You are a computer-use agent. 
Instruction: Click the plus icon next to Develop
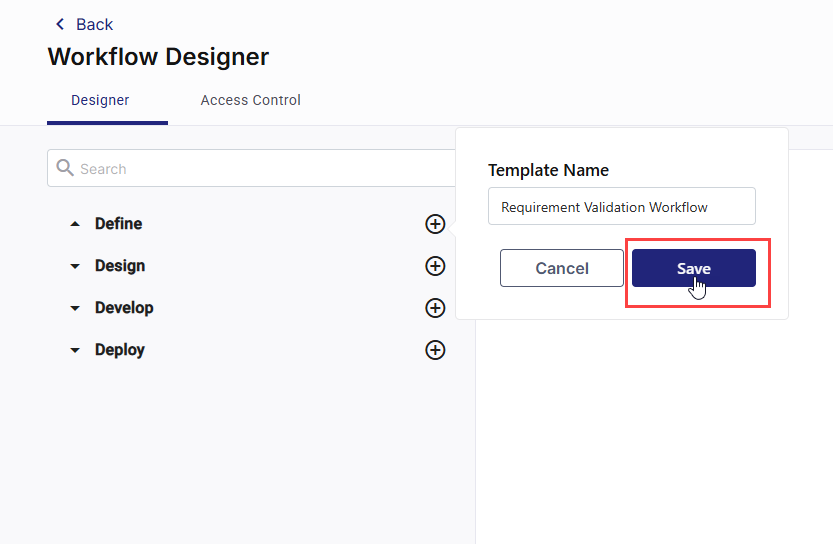(x=435, y=308)
